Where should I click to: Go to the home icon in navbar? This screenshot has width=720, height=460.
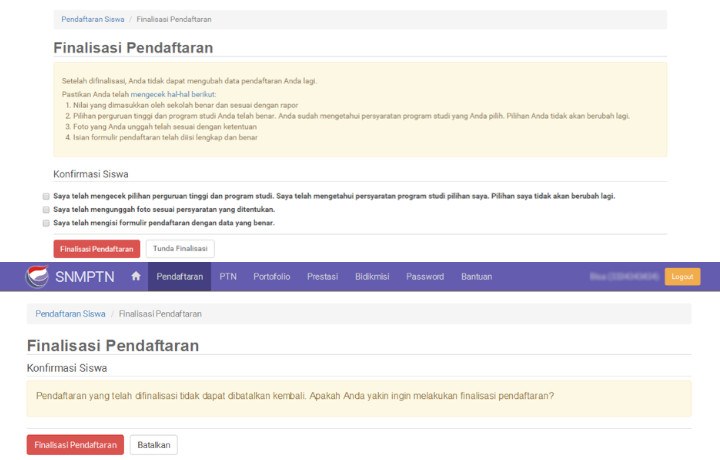click(136, 276)
